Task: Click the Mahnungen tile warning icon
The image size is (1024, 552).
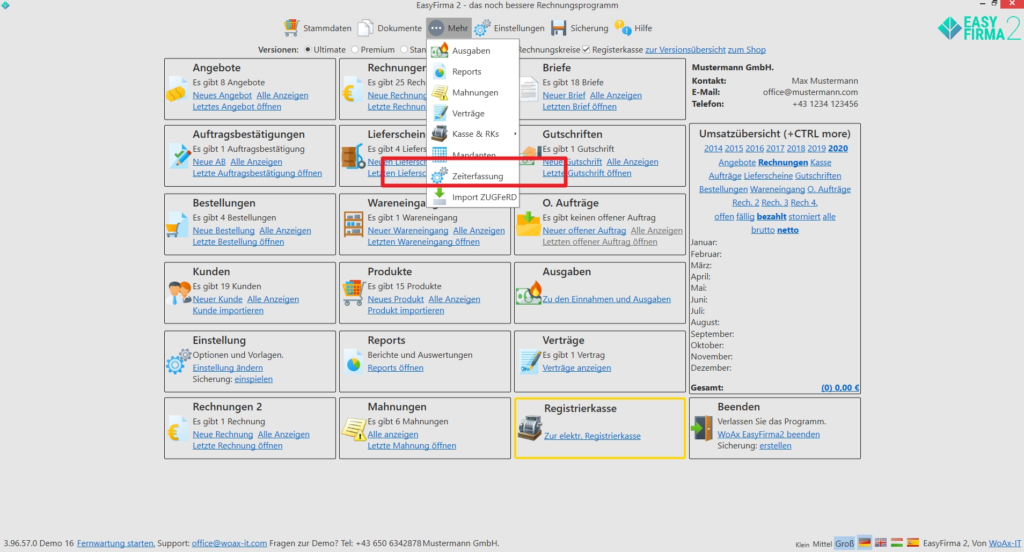Action: coord(354,430)
